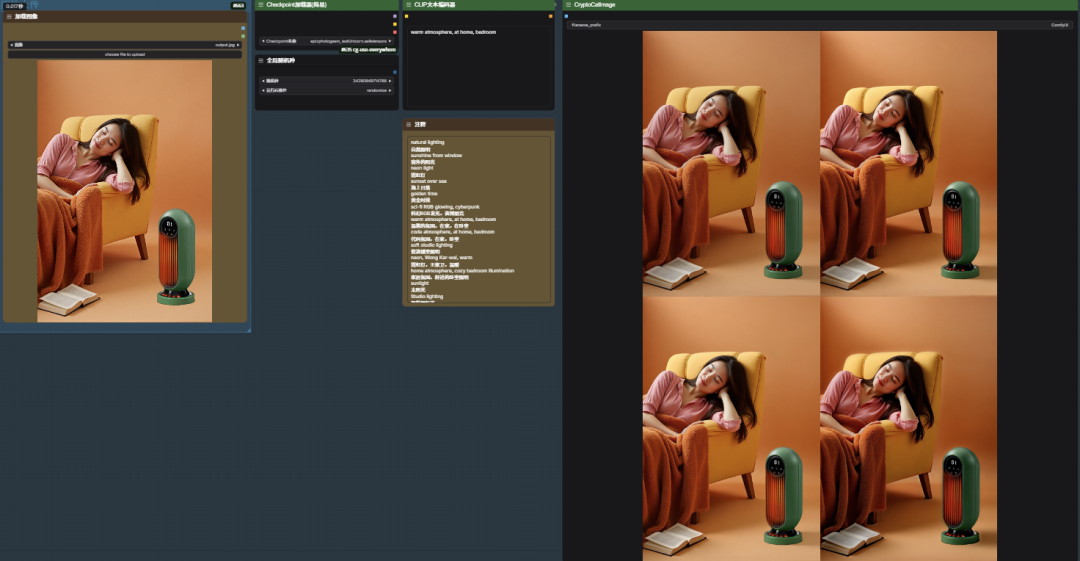The image size is (1080, 561).
Task: Click the top-left generated output image
Action: click(731, 163)
